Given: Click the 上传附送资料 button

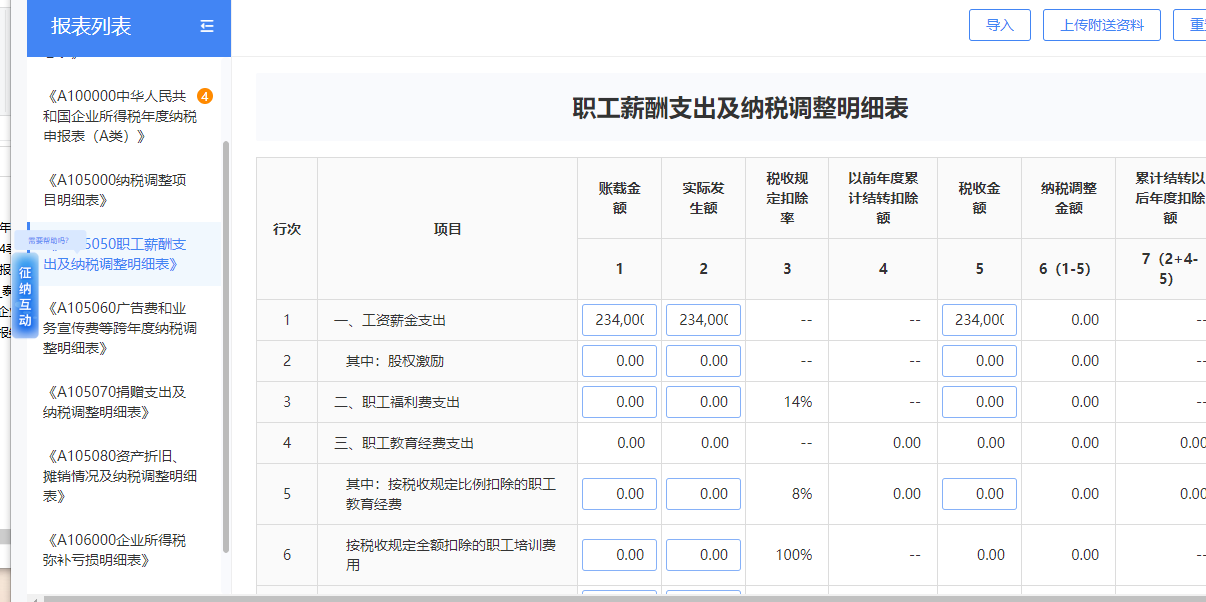Looking at the screenshot, I should 1101,25.
